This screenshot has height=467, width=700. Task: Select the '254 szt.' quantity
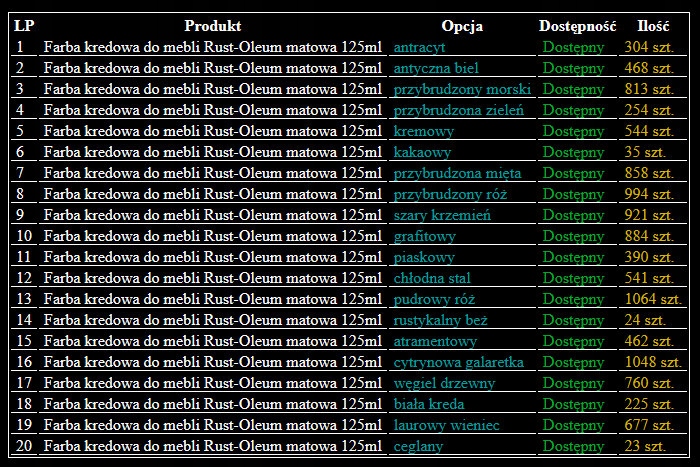(649, 110)
